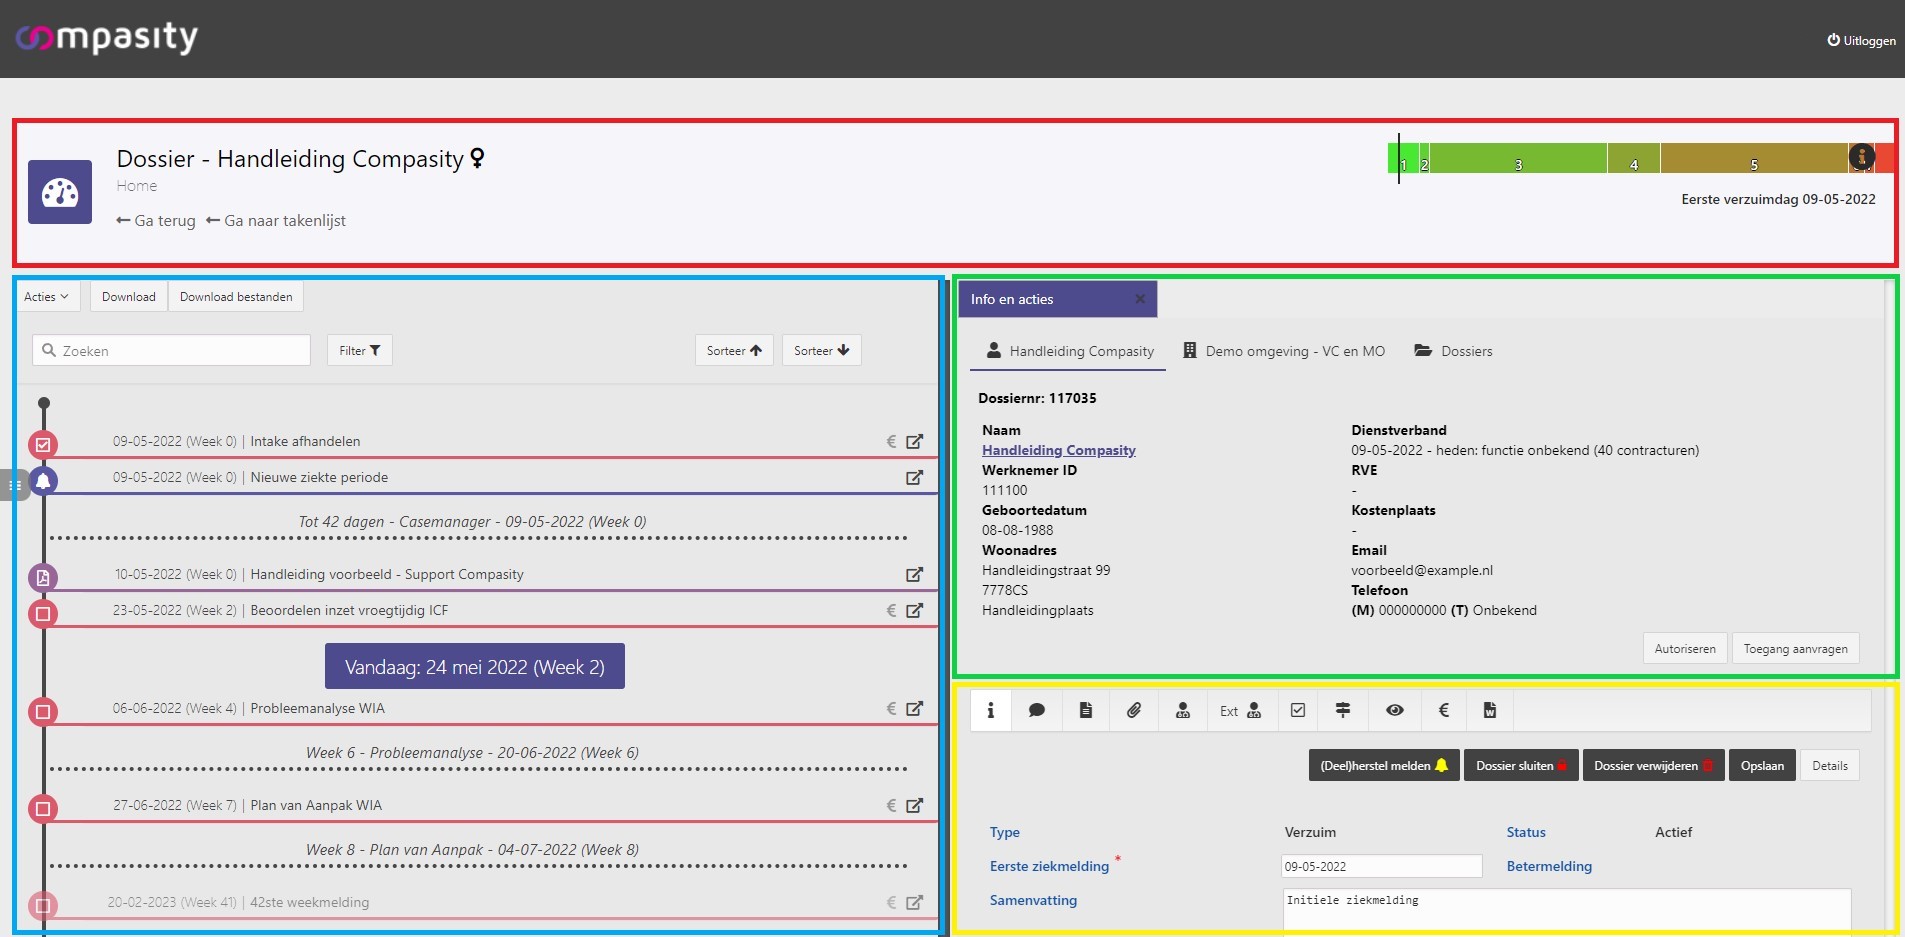Image resolution: width=1905 pixels, height=937 pixels.
Task: Save with the Opslaan button
Action: [1762, 765]
